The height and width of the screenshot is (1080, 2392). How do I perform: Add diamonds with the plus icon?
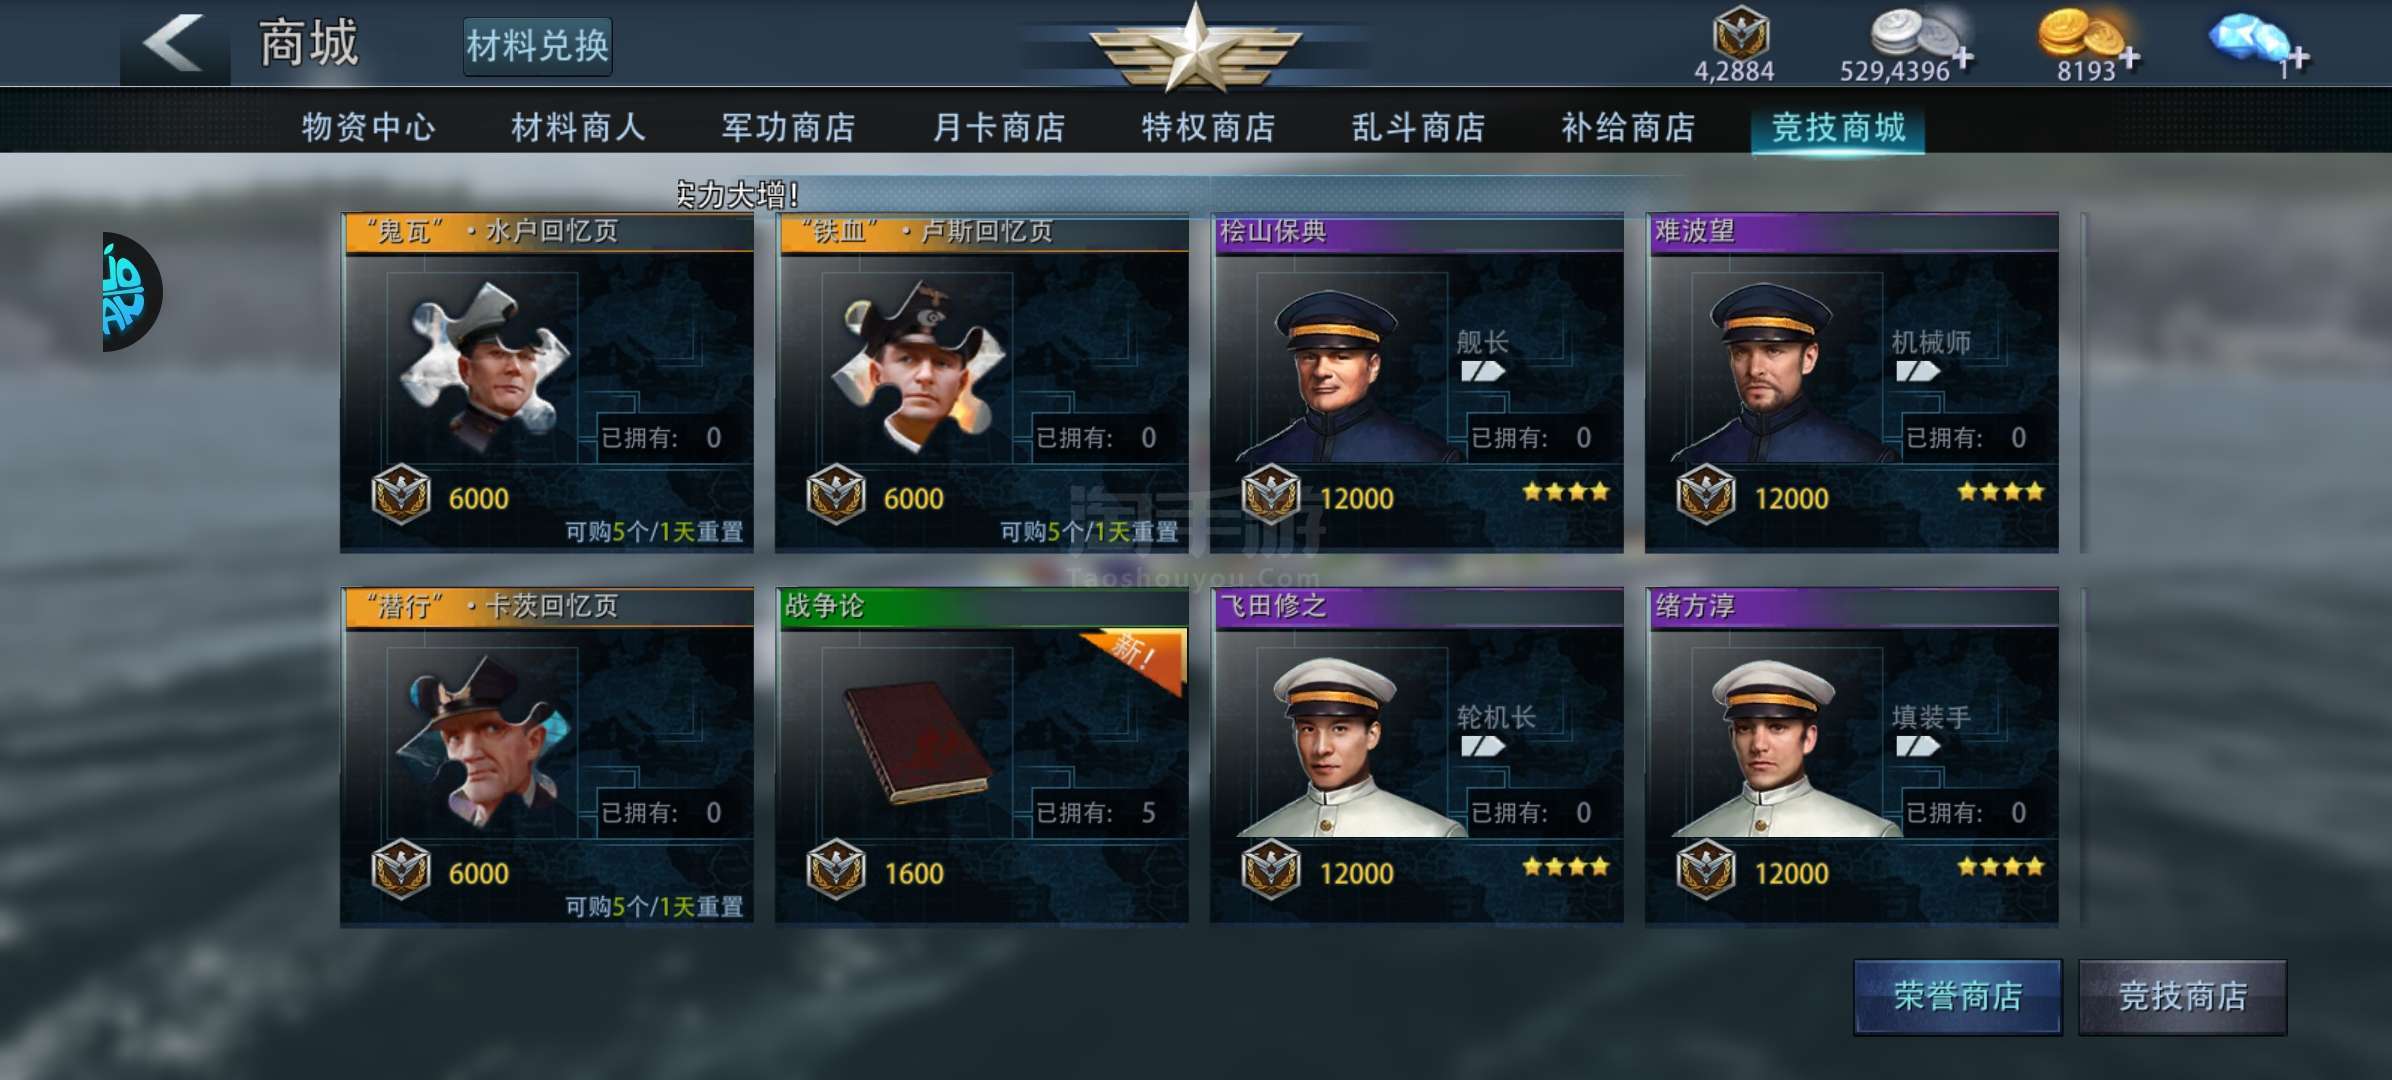[x=2298, y=58]
